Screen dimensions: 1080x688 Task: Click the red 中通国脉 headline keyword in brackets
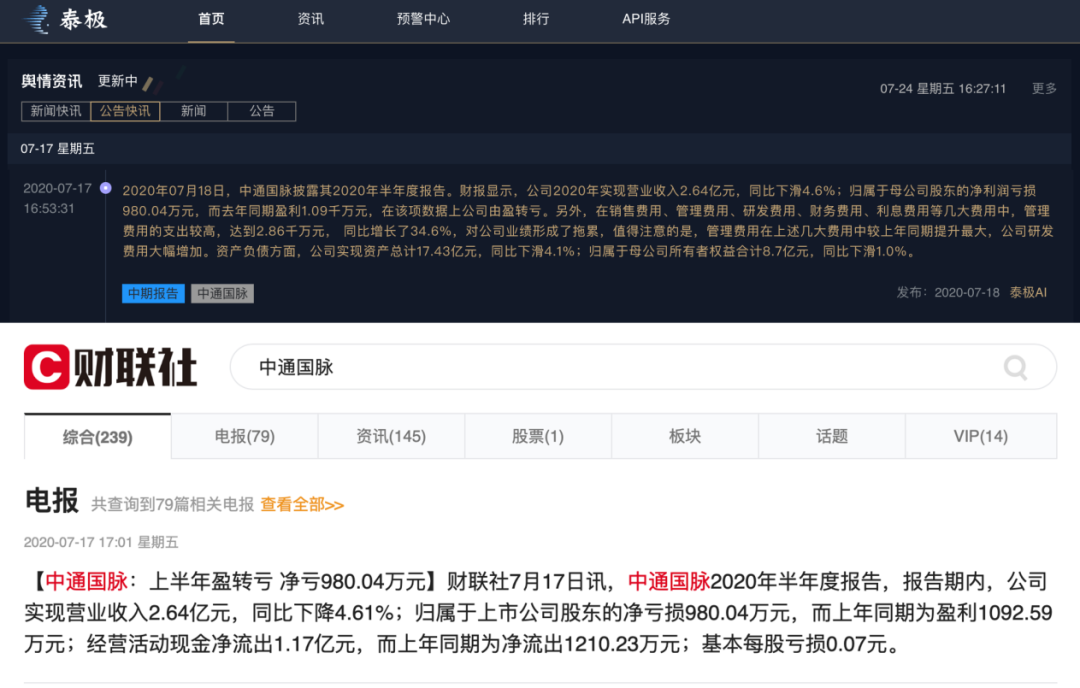tap(87, 582)
